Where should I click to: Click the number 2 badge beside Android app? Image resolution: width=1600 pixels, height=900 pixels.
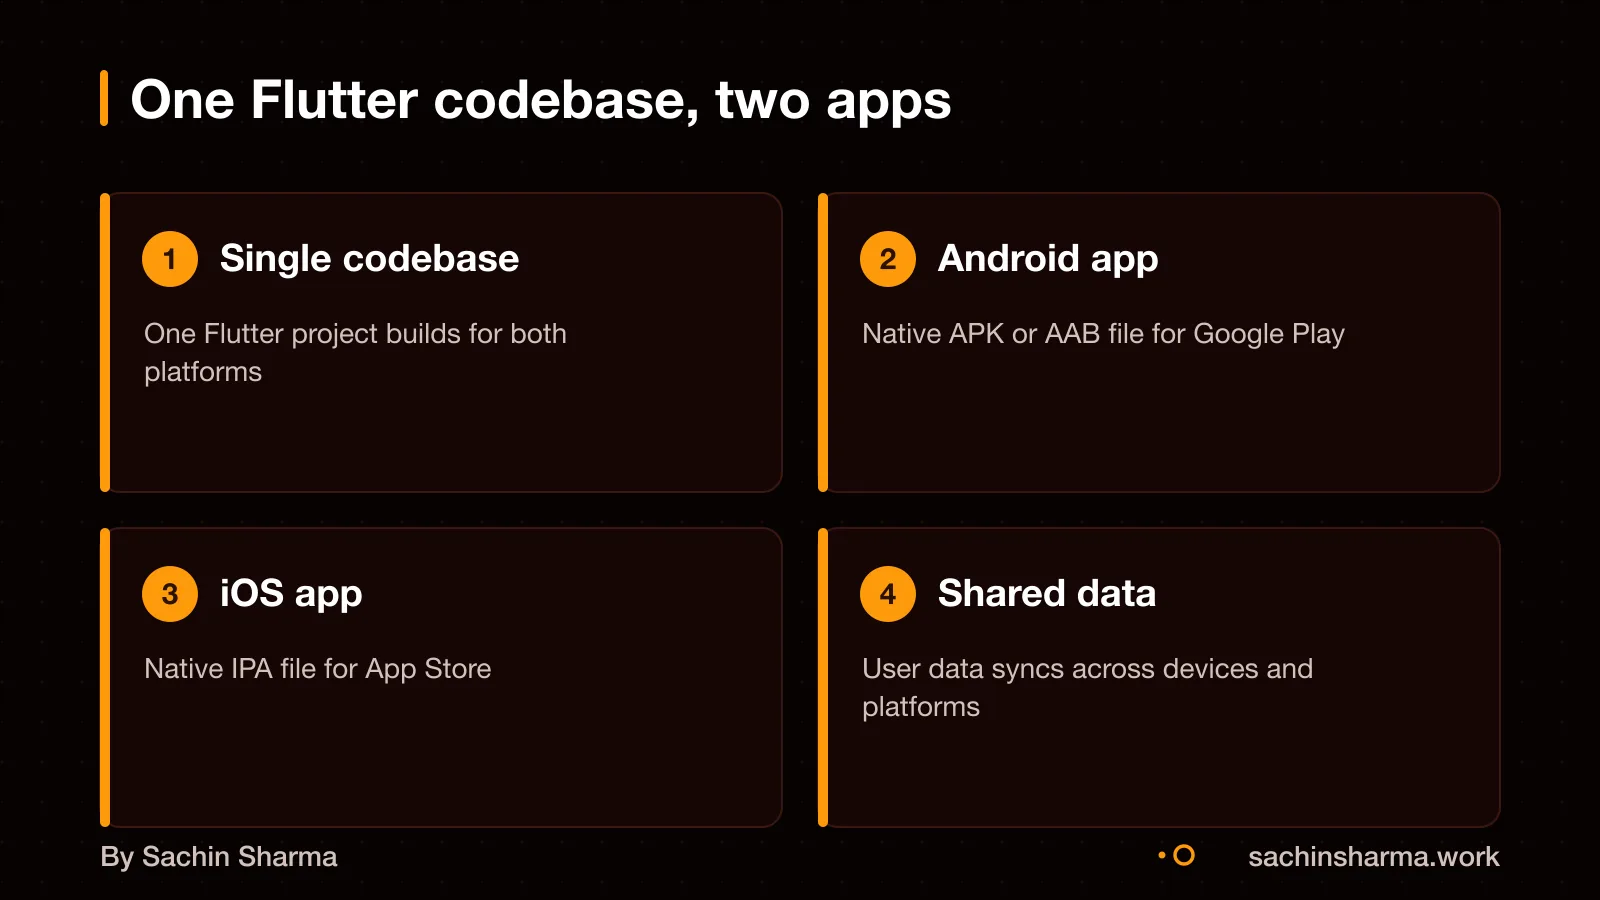888,259
